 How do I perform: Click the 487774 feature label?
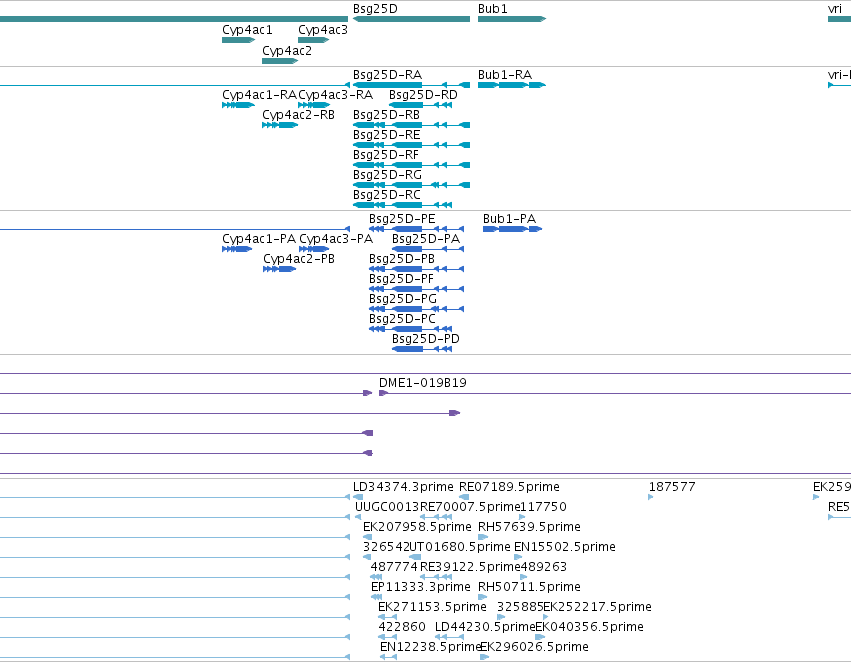(x=395, y=568)
